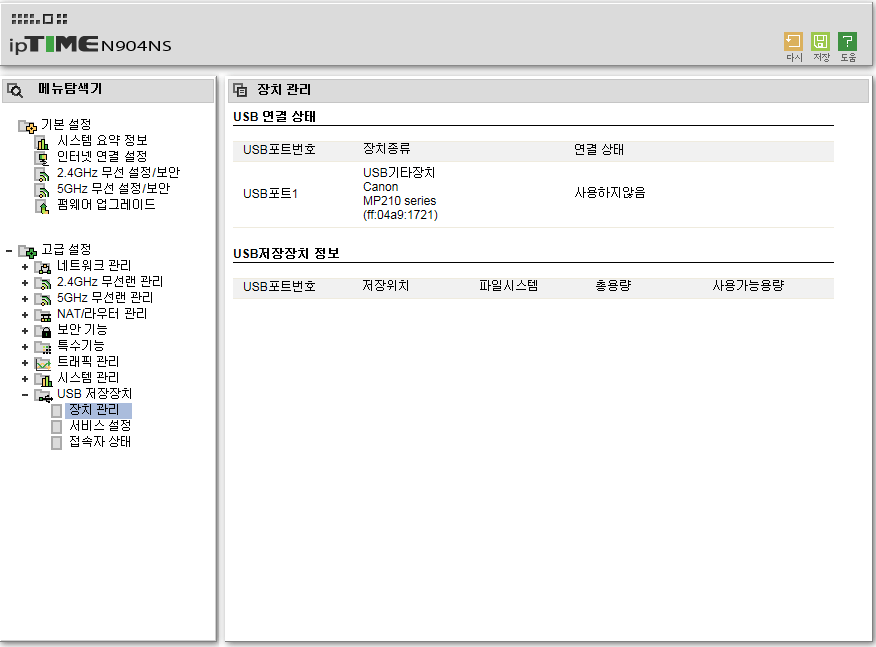Viewport: 876px width, 647px height.
Task: Click the 접속자 상태 page icon
Action: [56, 443]
